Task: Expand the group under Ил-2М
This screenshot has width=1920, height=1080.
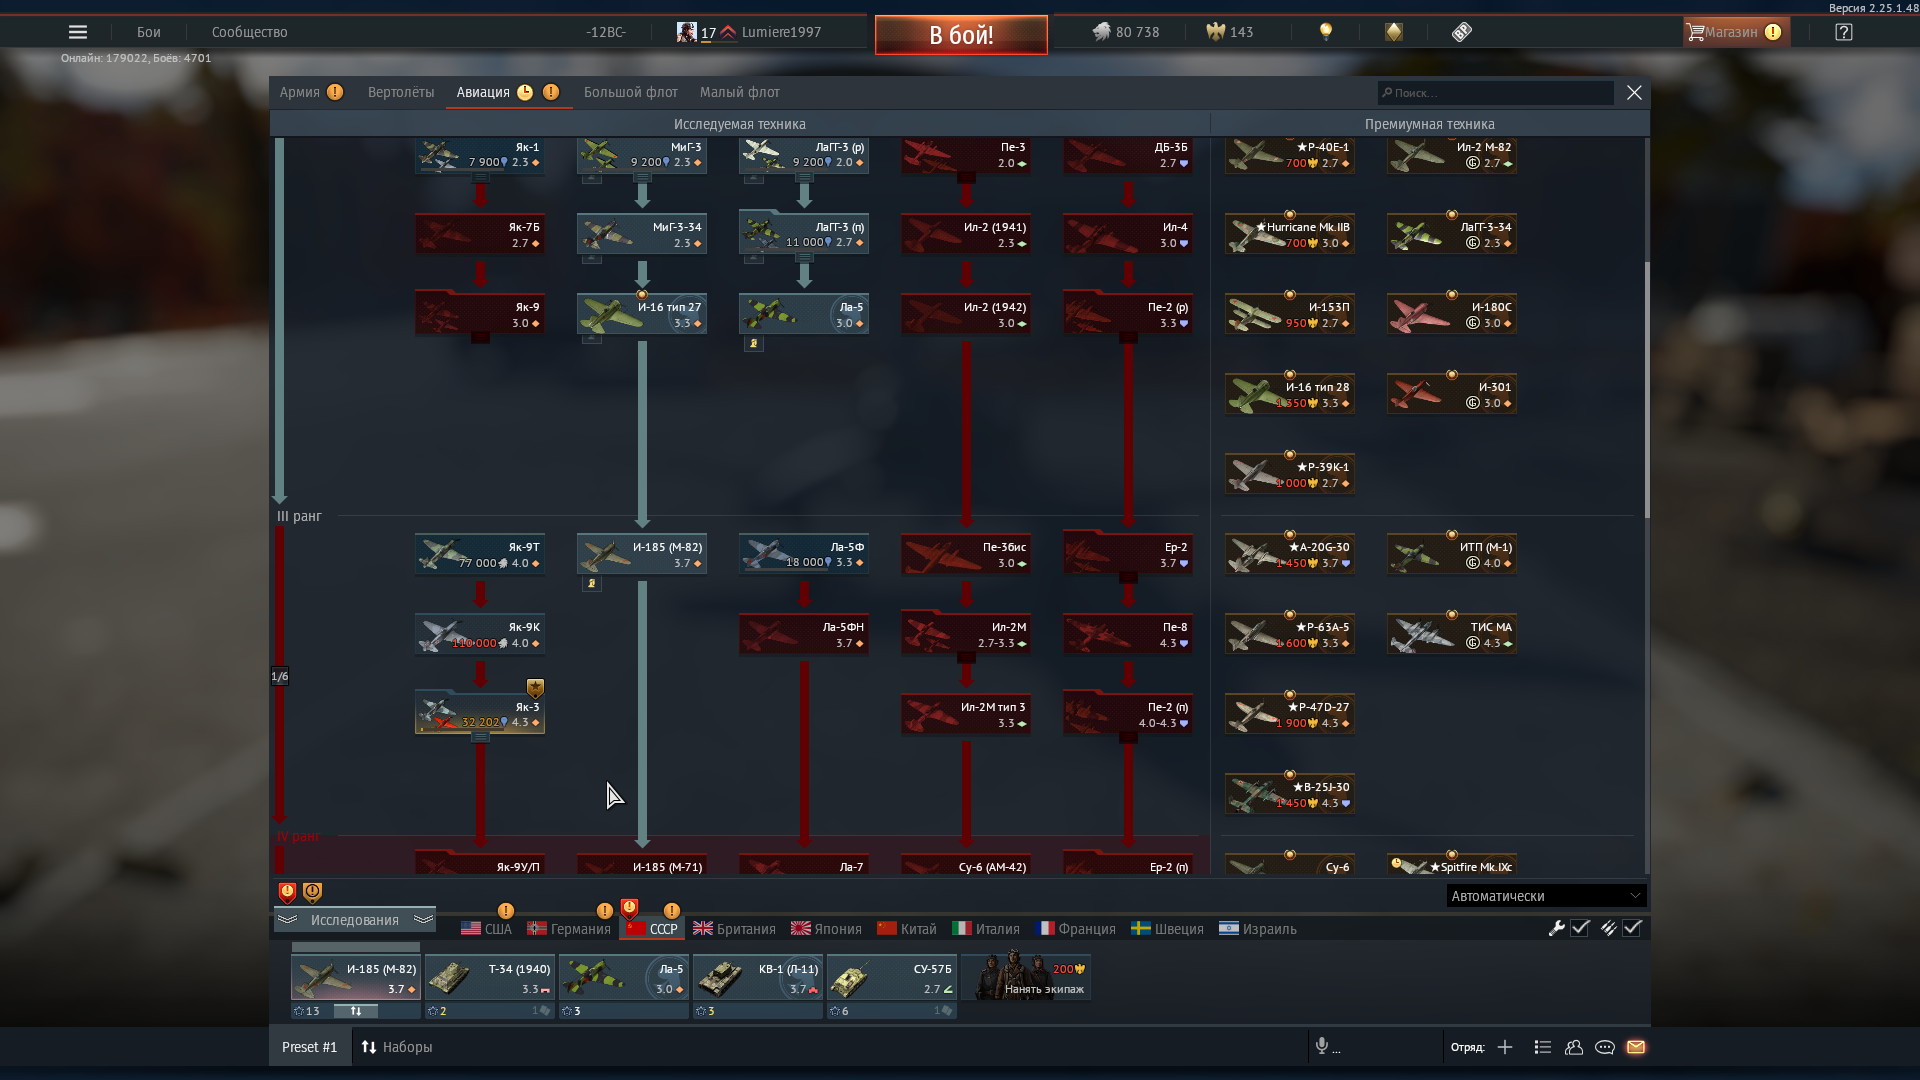Action: pos(967,658)
